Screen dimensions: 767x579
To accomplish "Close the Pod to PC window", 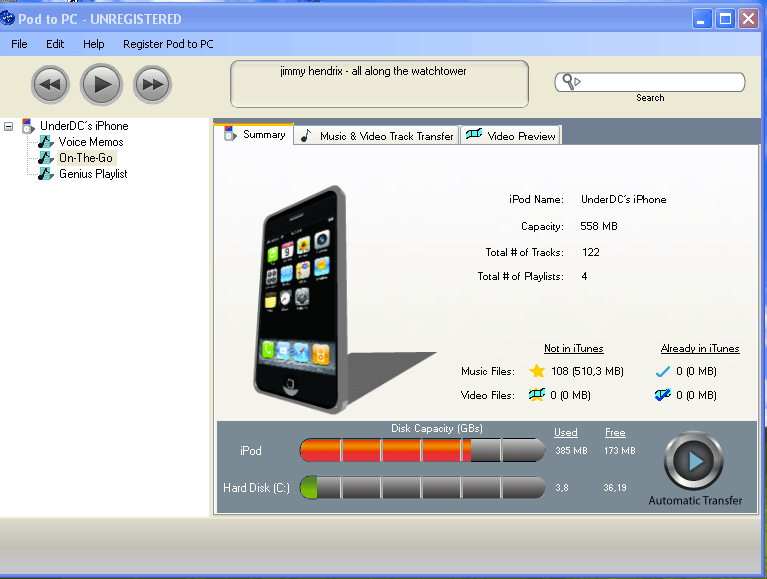I will coord(748,19).
